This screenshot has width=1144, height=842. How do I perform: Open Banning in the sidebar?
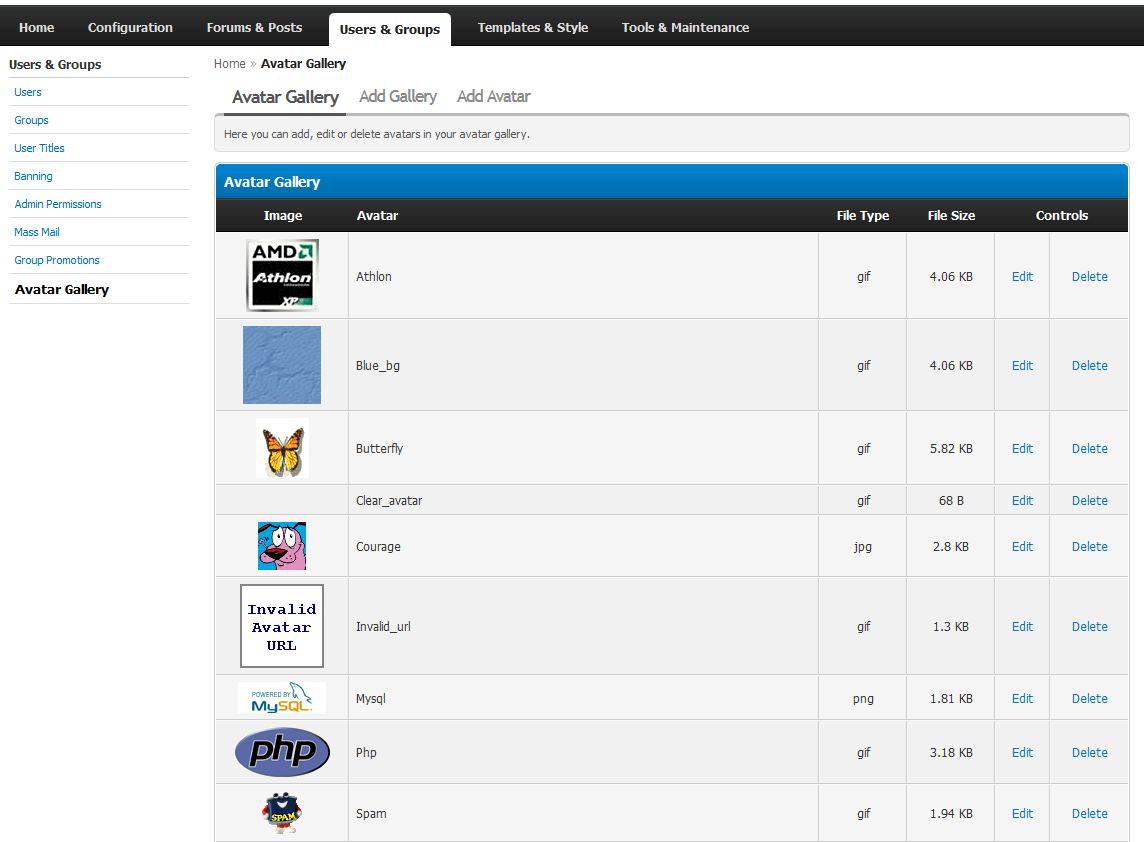click(34, 176)
